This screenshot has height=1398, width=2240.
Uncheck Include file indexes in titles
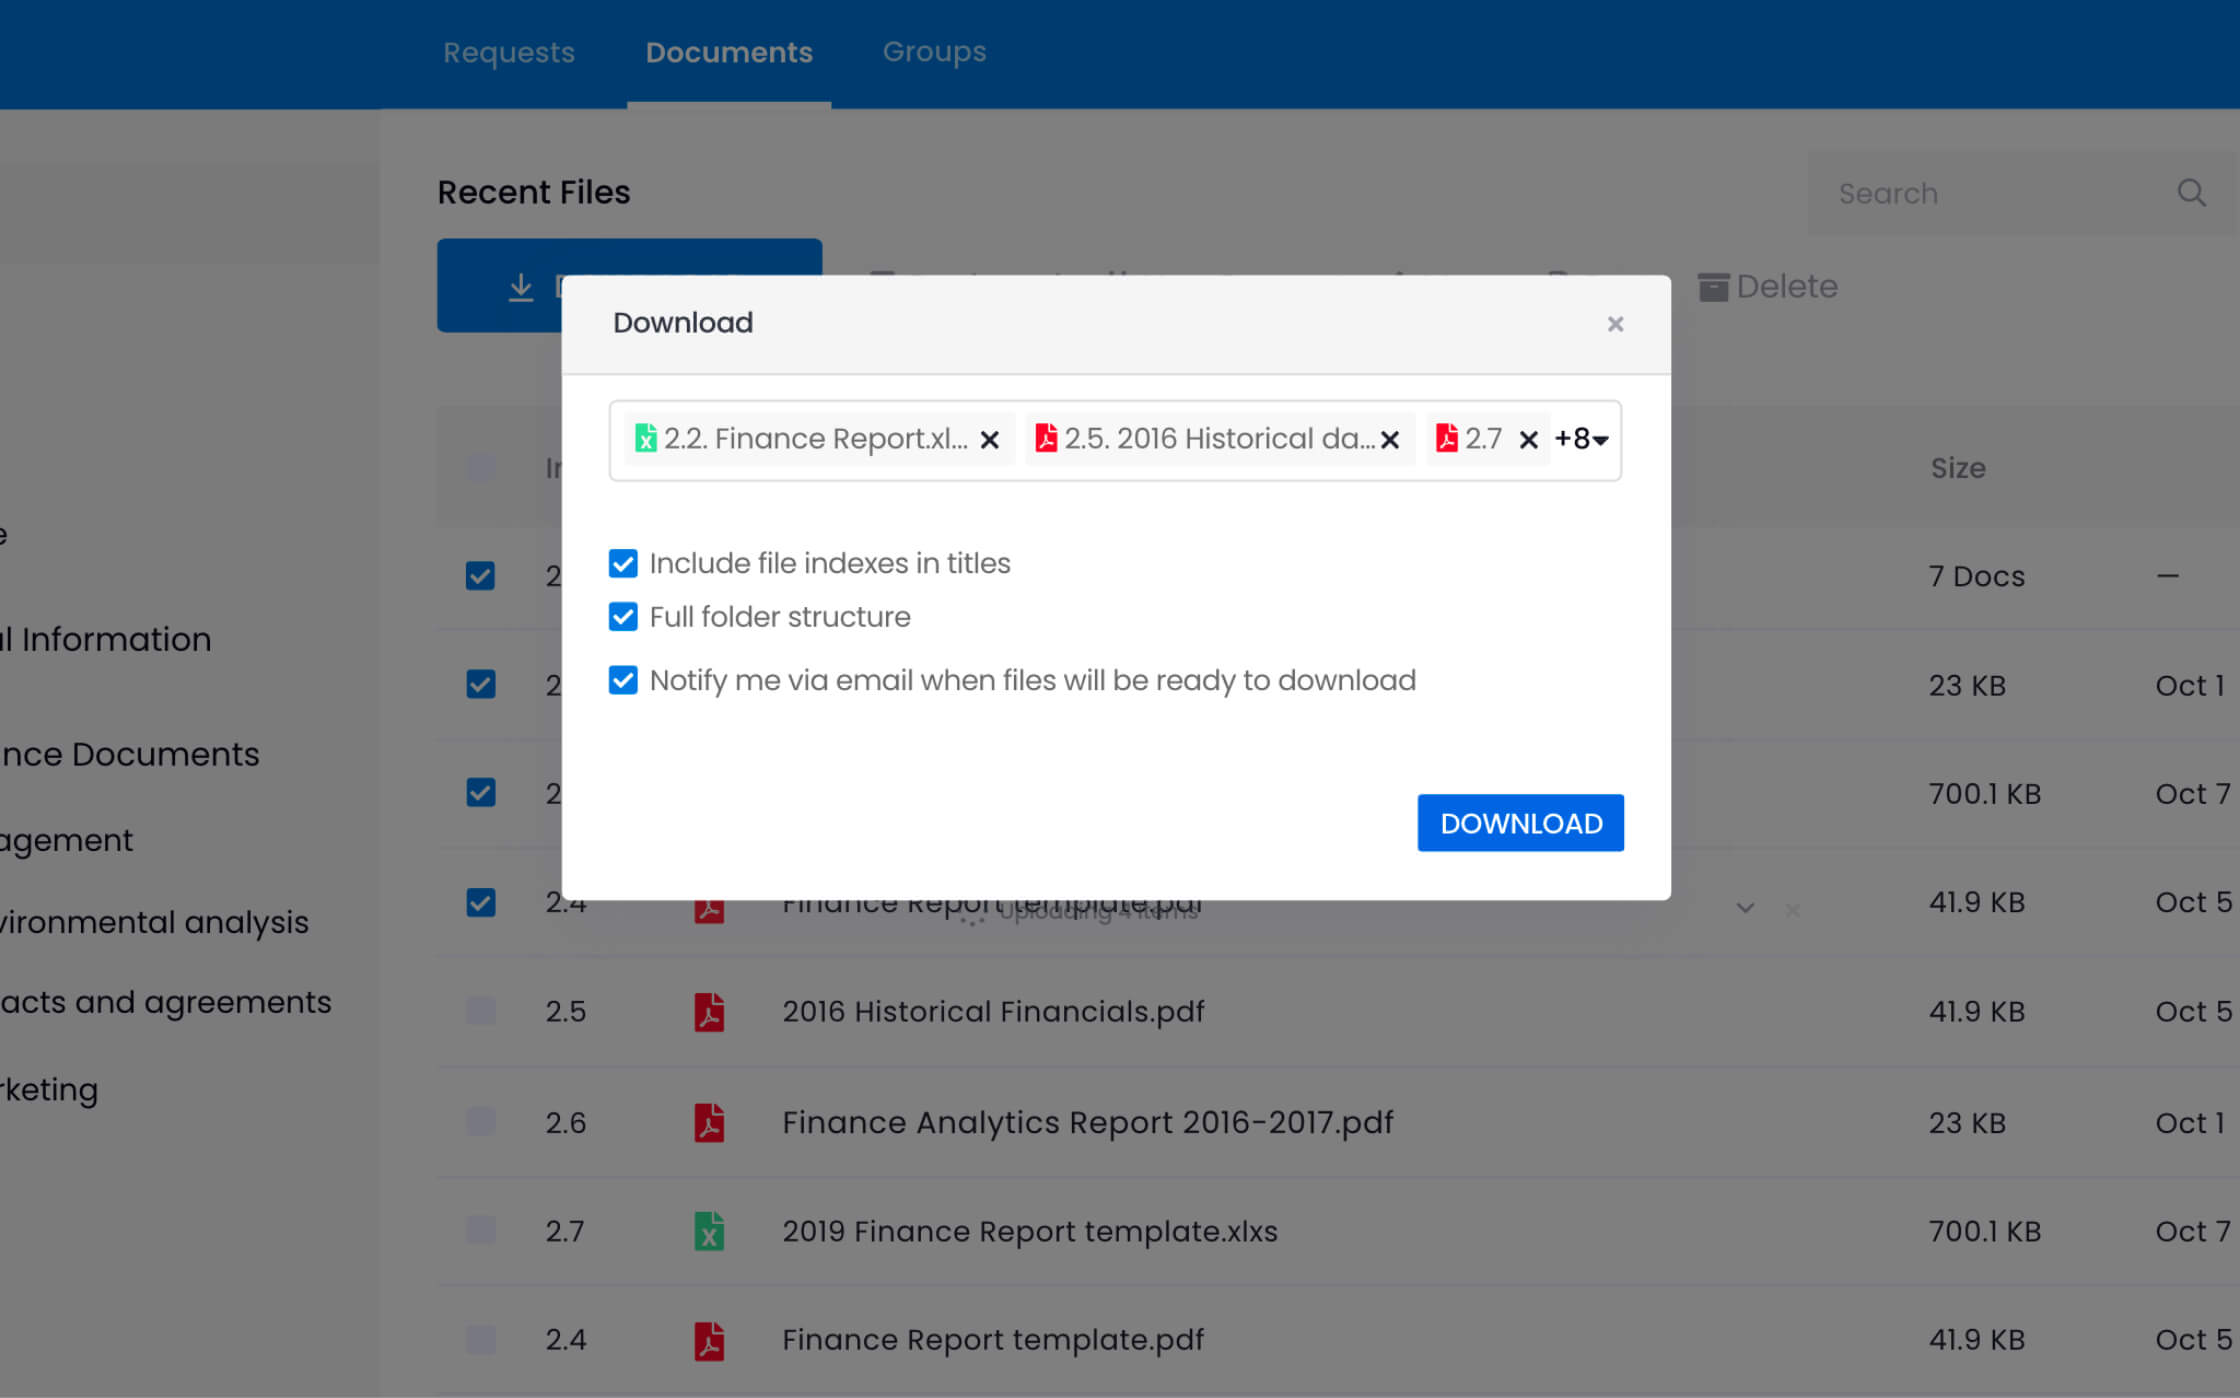click(x=623, y=564)
